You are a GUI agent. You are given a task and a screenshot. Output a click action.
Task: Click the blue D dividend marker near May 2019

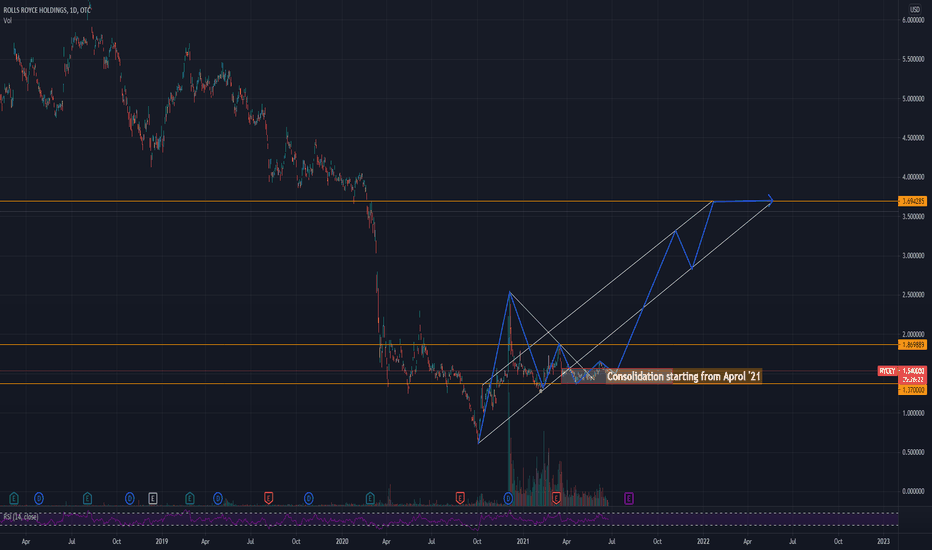pyautogui.click(x=218, y=498)
